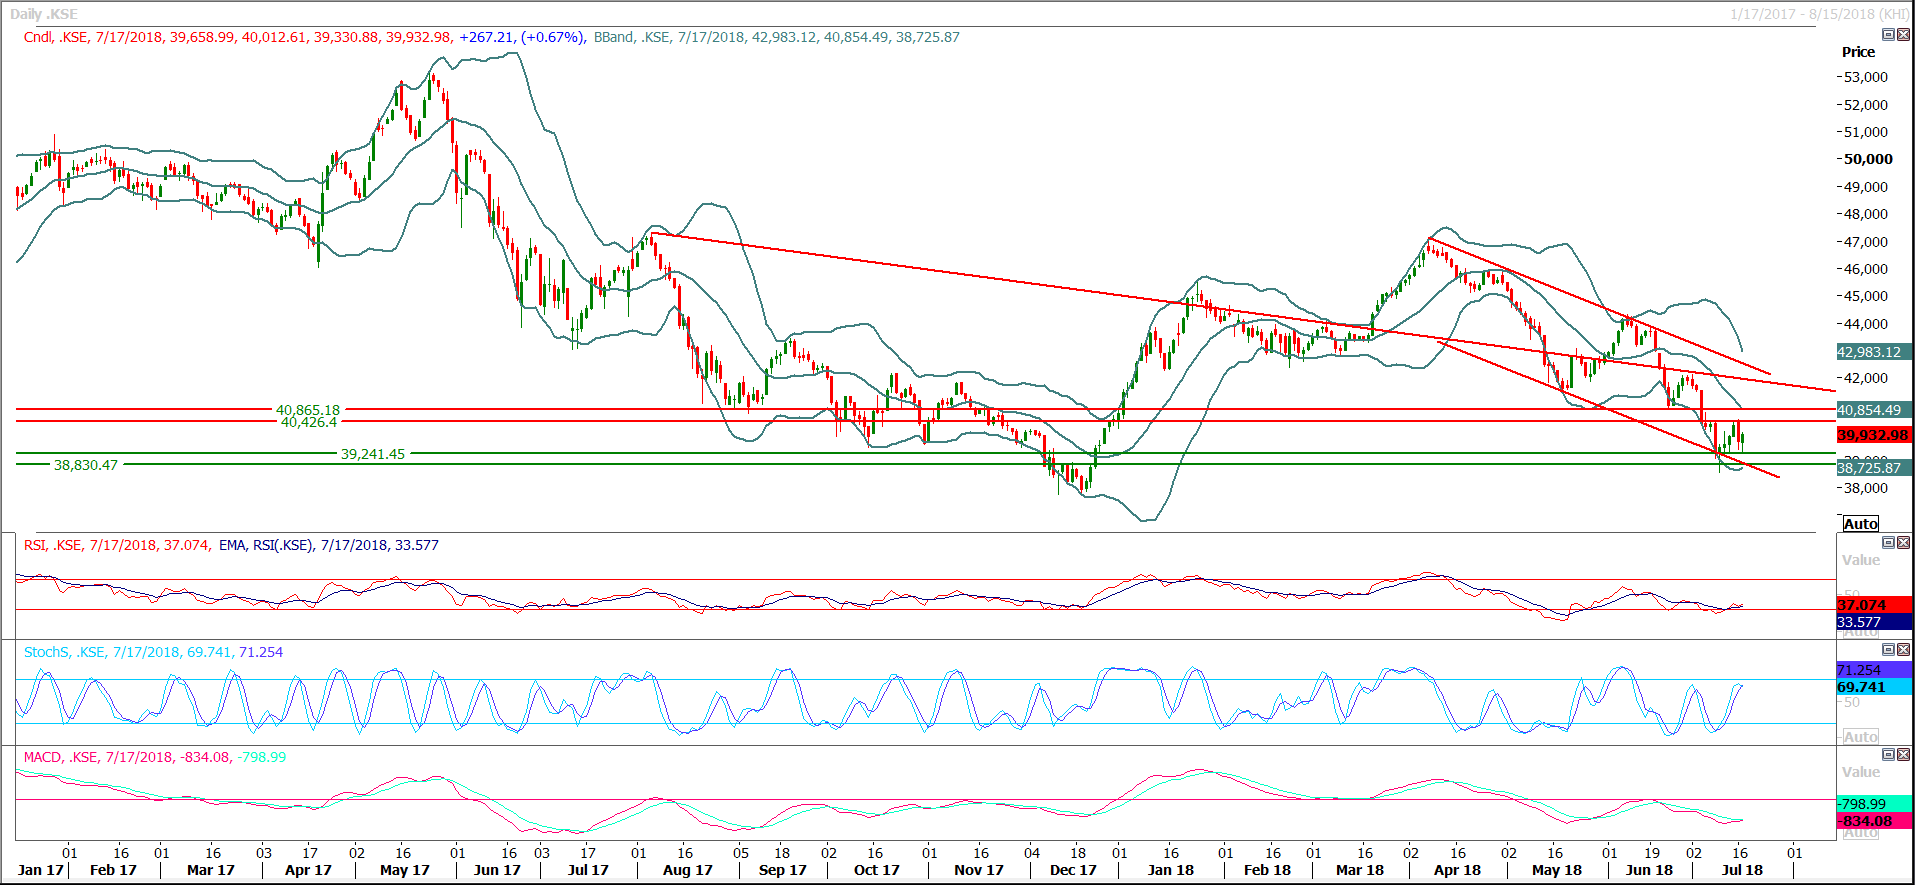Maximize the main price chart pane
The height and width of the screenshot is (885, 1915).
coord(1888,35)
